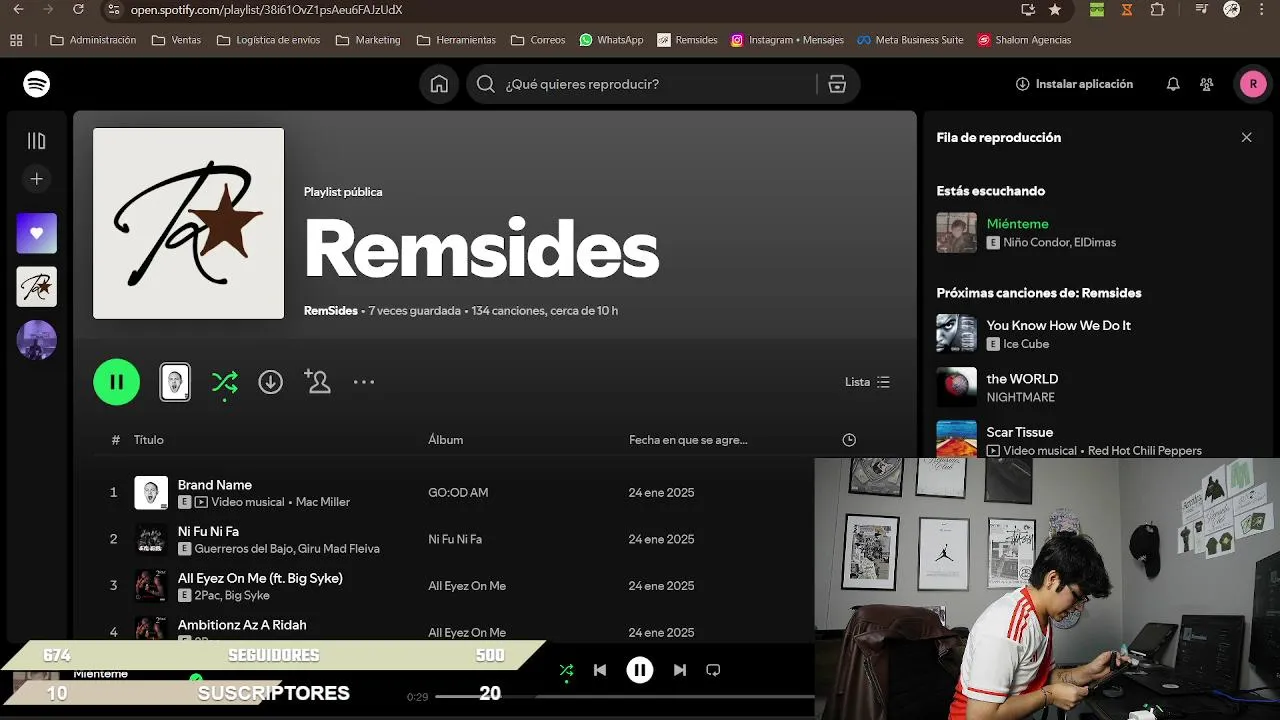Image resolution: width=1280 pixels, height=720 pixels.
Task: Create a new playlist with plus icon
Action: 37,179
